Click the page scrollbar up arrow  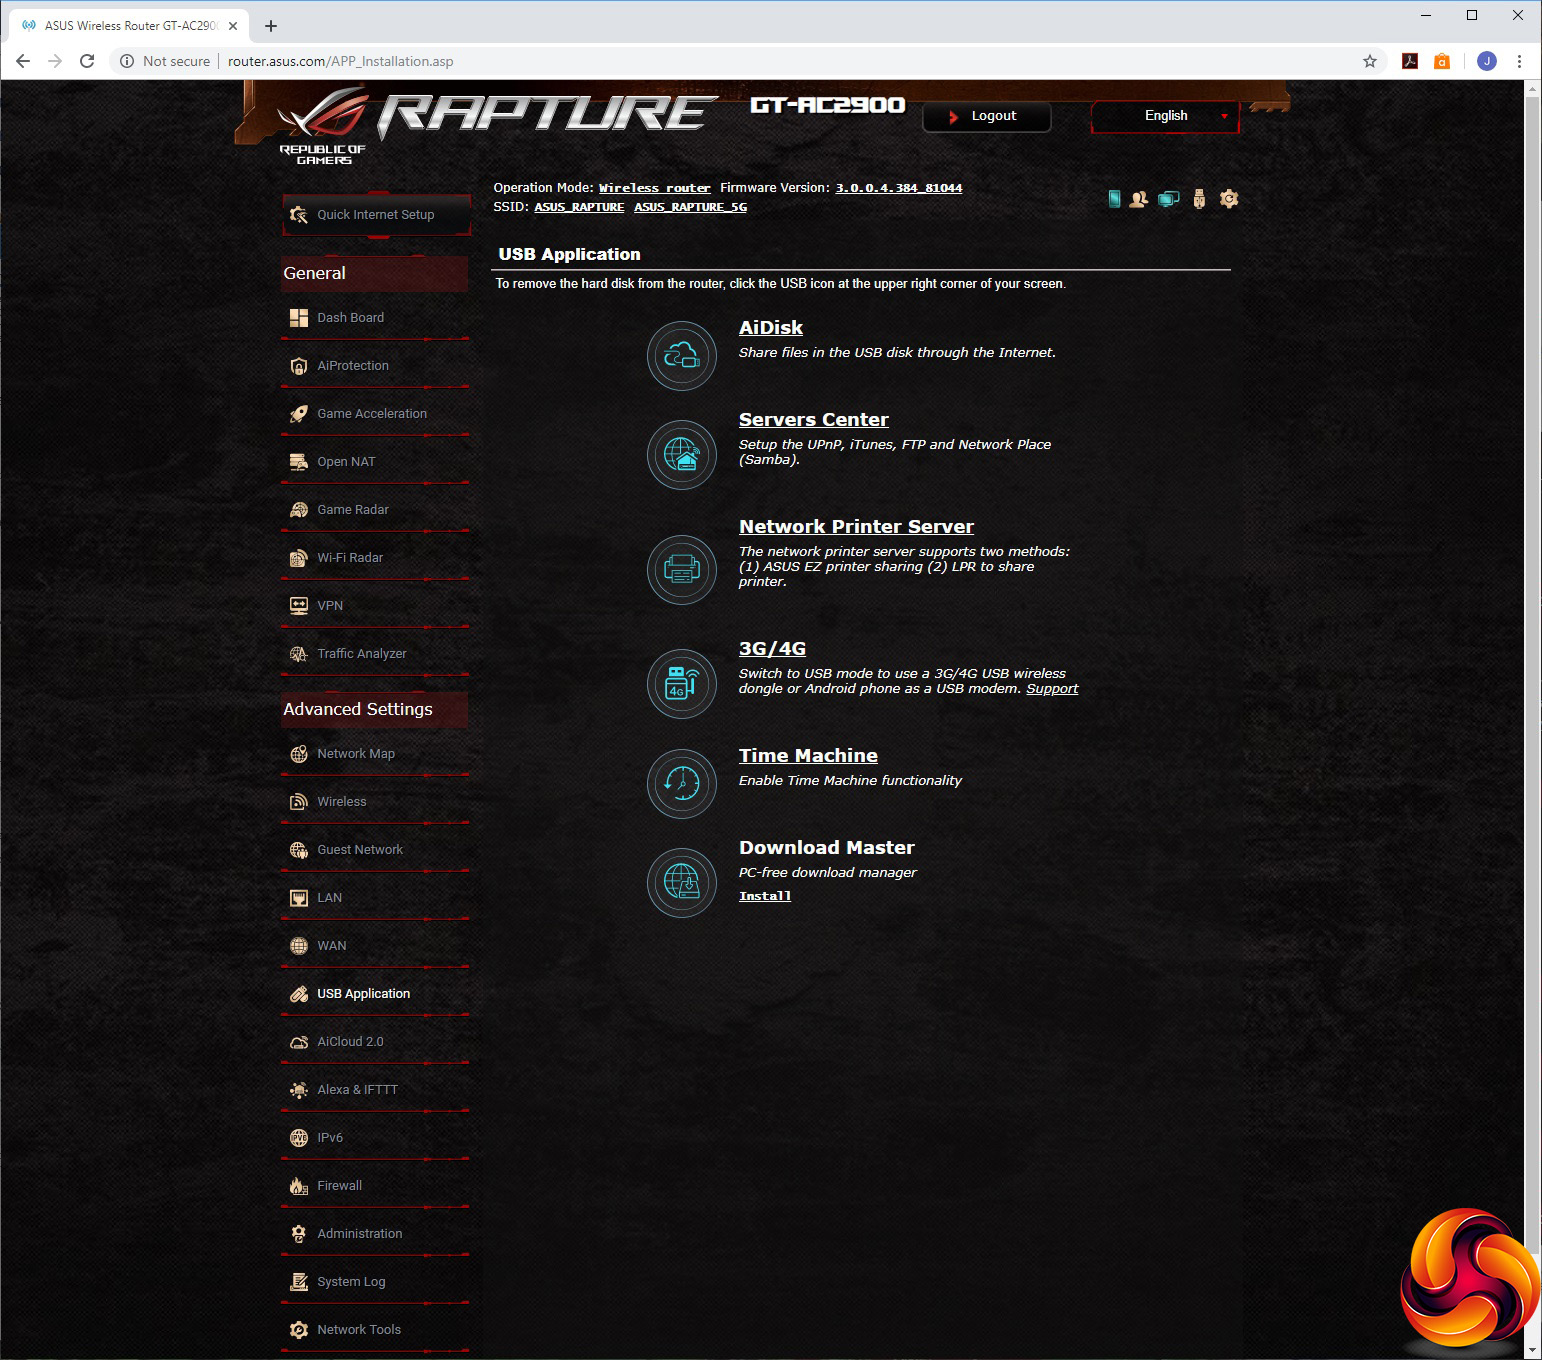pyautogui.click(x=1533, y=89)
